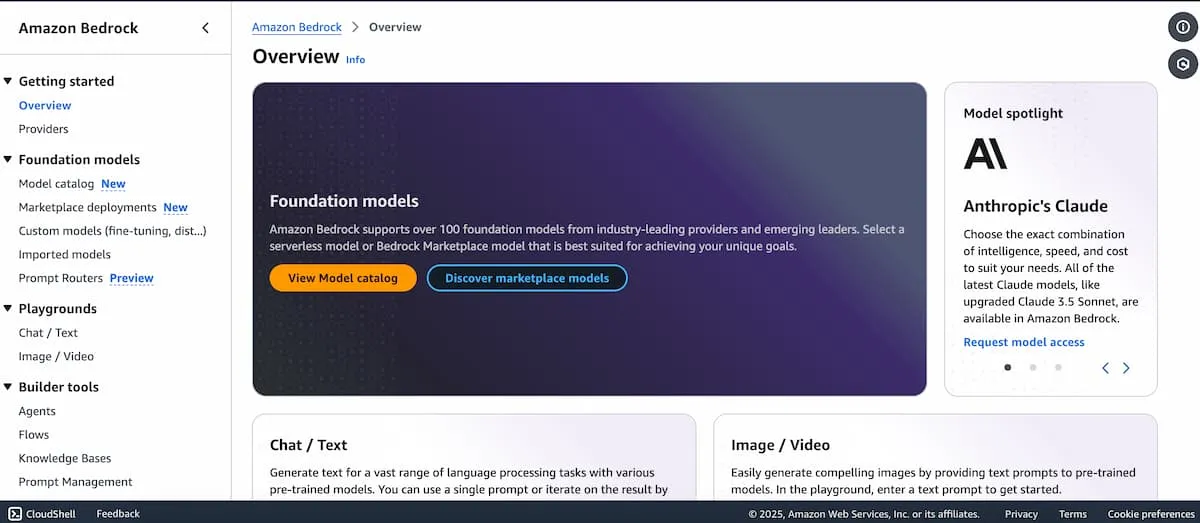The width and height of the screenshot is (1200, 523).
Task: Select the third carousel dot indicator
Action: click(x=1058, y=367)
